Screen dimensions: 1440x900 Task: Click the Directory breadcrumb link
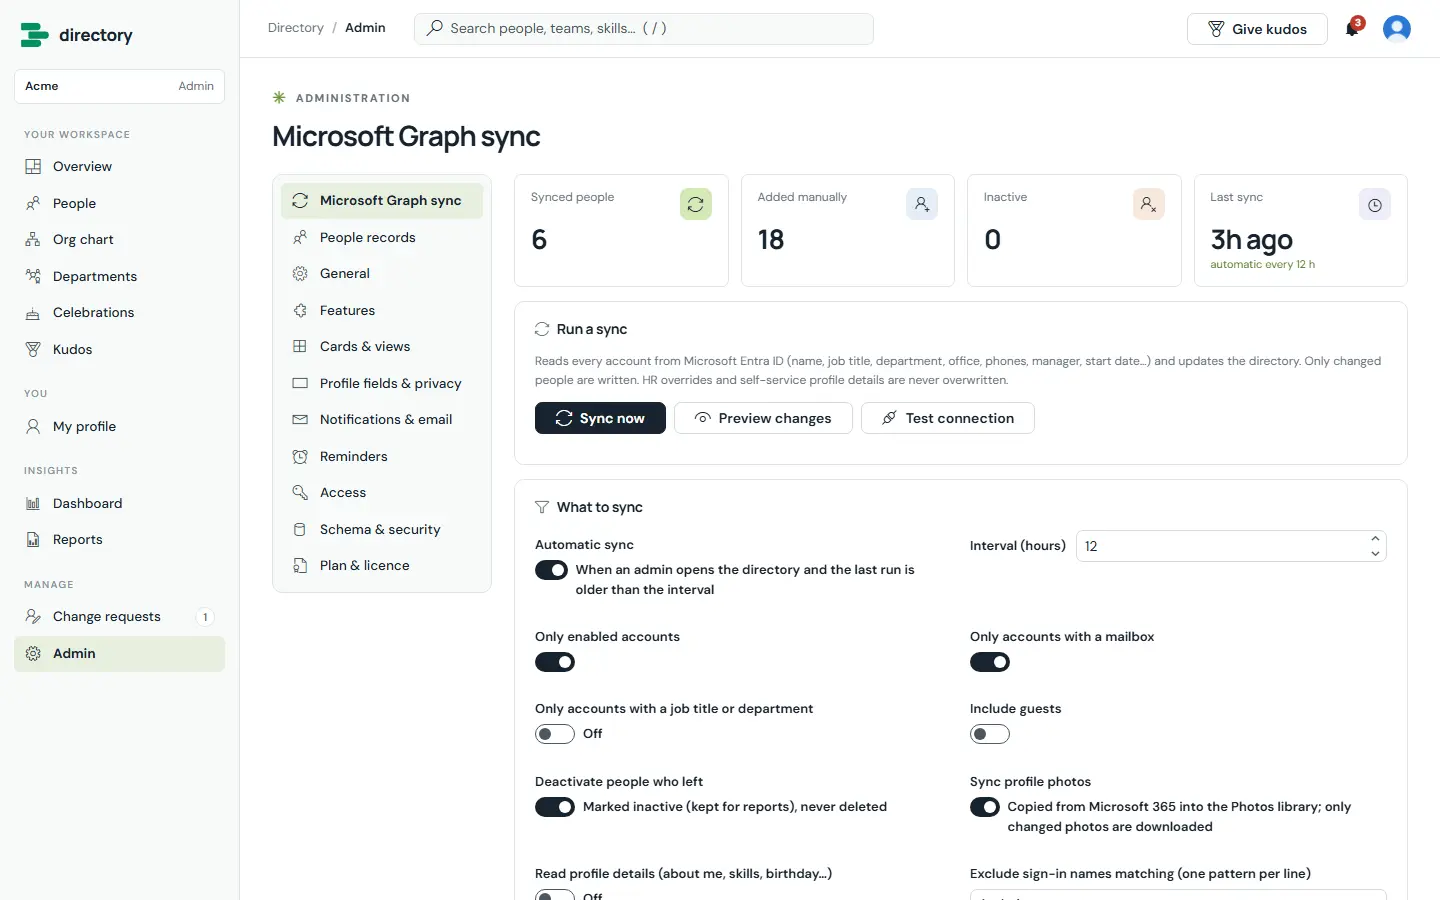296,28
